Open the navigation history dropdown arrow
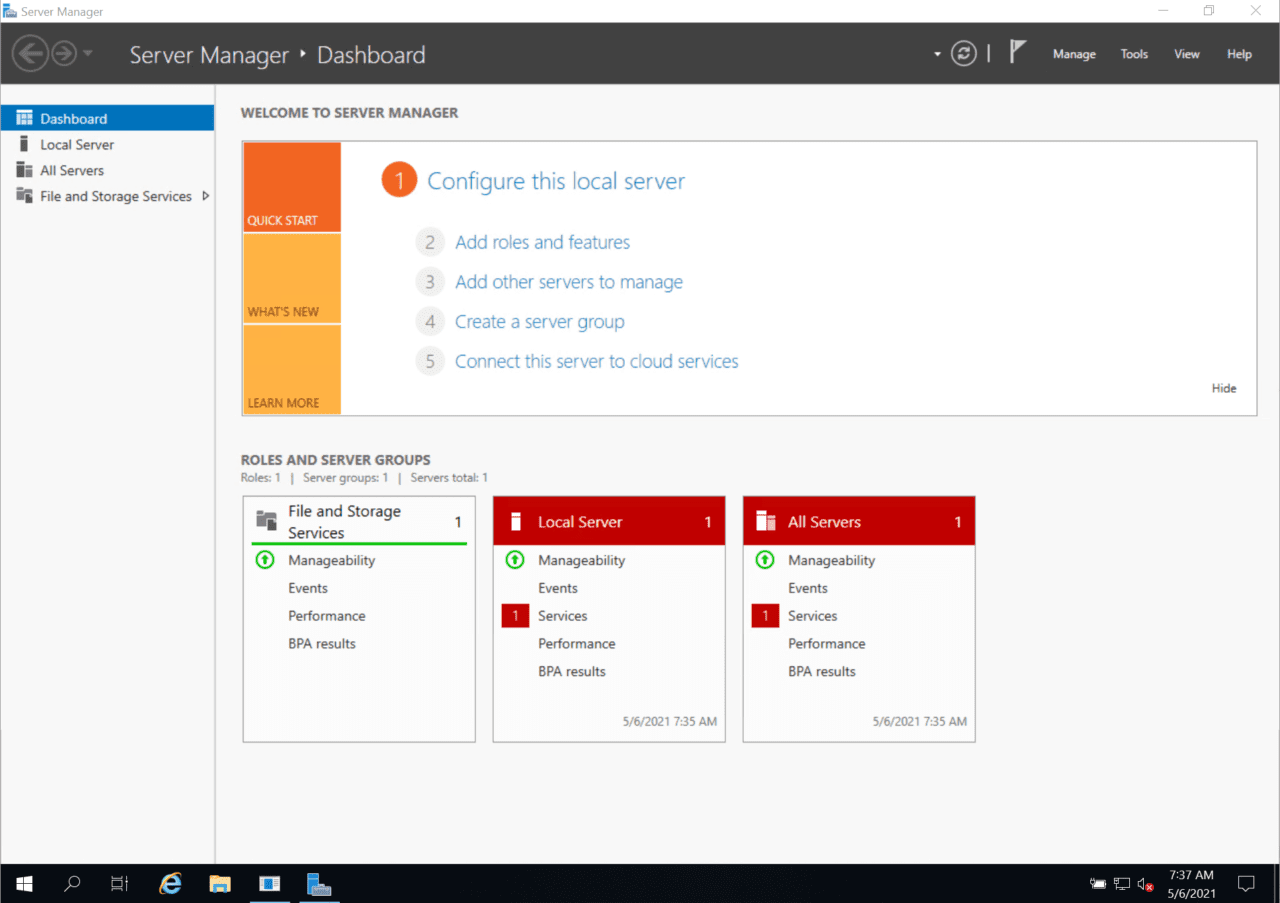 coord(88,53)
